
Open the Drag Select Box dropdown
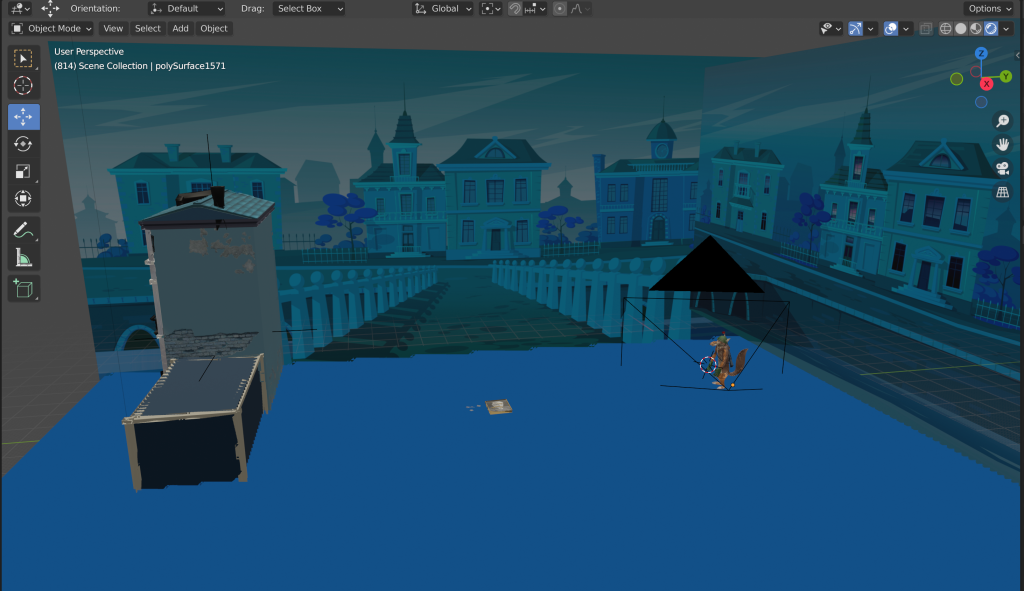click(309, 8)
